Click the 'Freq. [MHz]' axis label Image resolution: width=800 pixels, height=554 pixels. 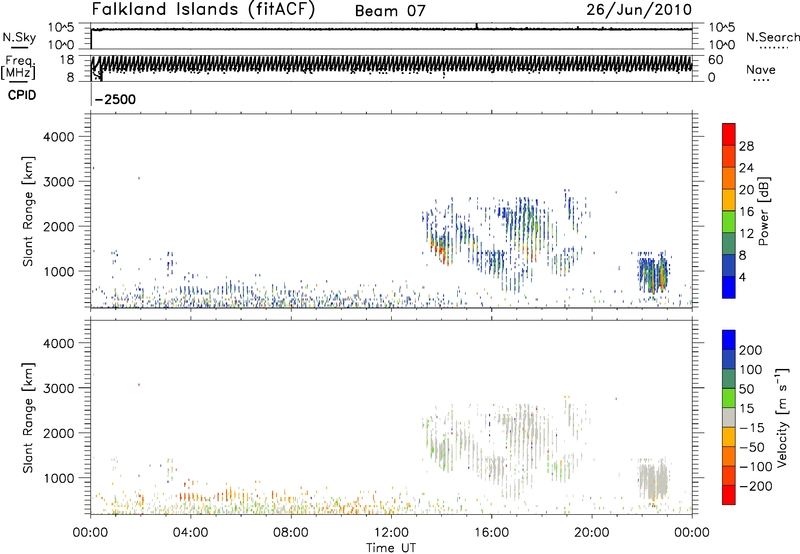(x=18, y=67)
